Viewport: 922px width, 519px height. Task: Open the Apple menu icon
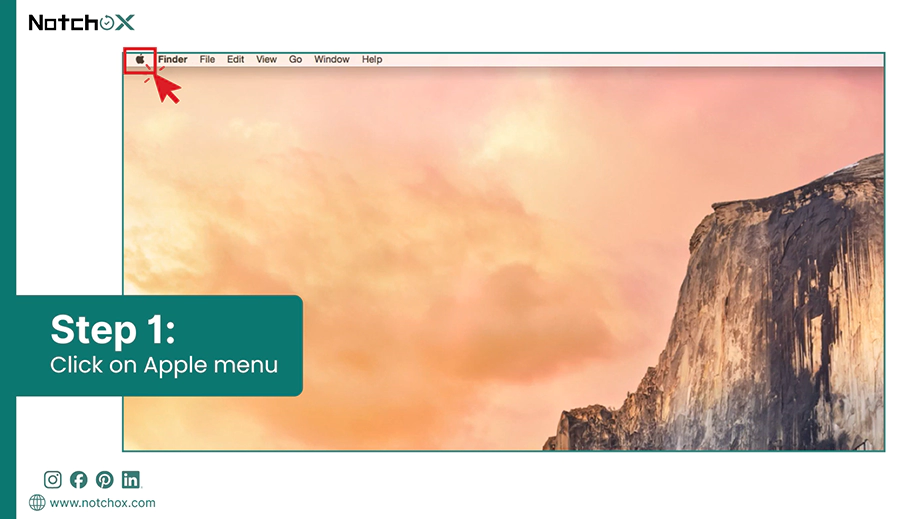tap(140, 59)
